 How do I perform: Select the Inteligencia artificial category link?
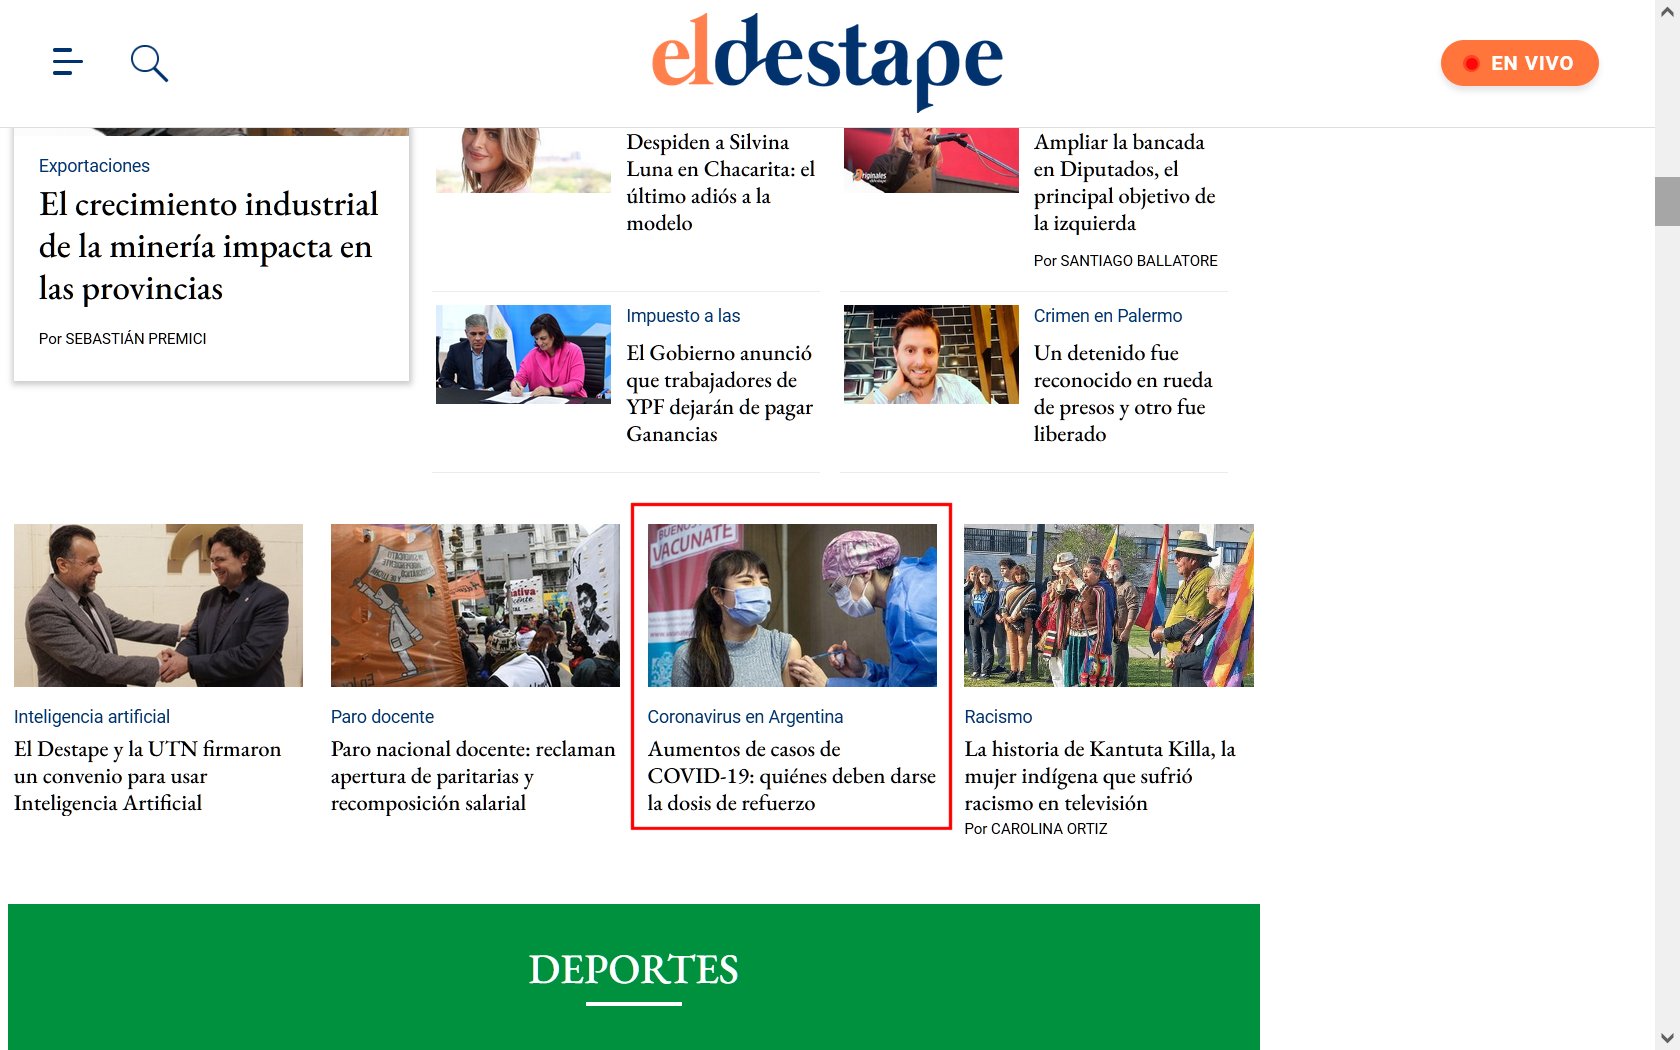(92, 717)
